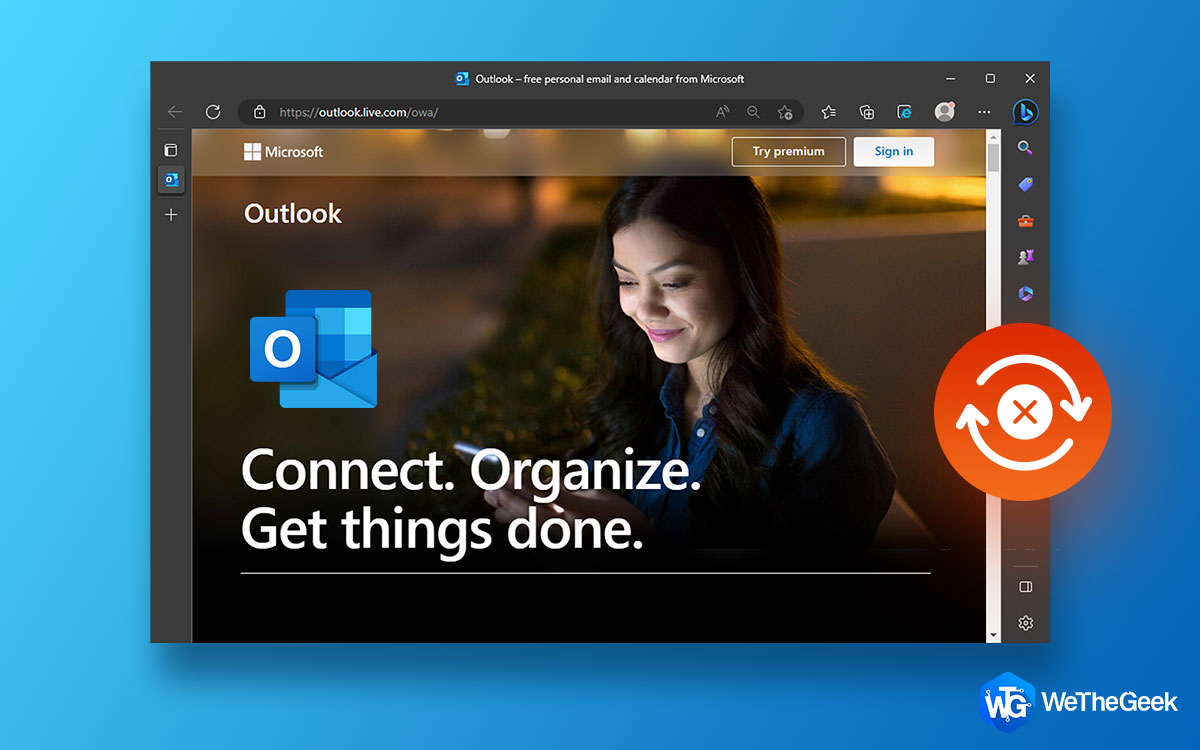Screen dimensions: 1200x750
Task: Open sidebar Games chess piece
Action: tap(1025, 257)
